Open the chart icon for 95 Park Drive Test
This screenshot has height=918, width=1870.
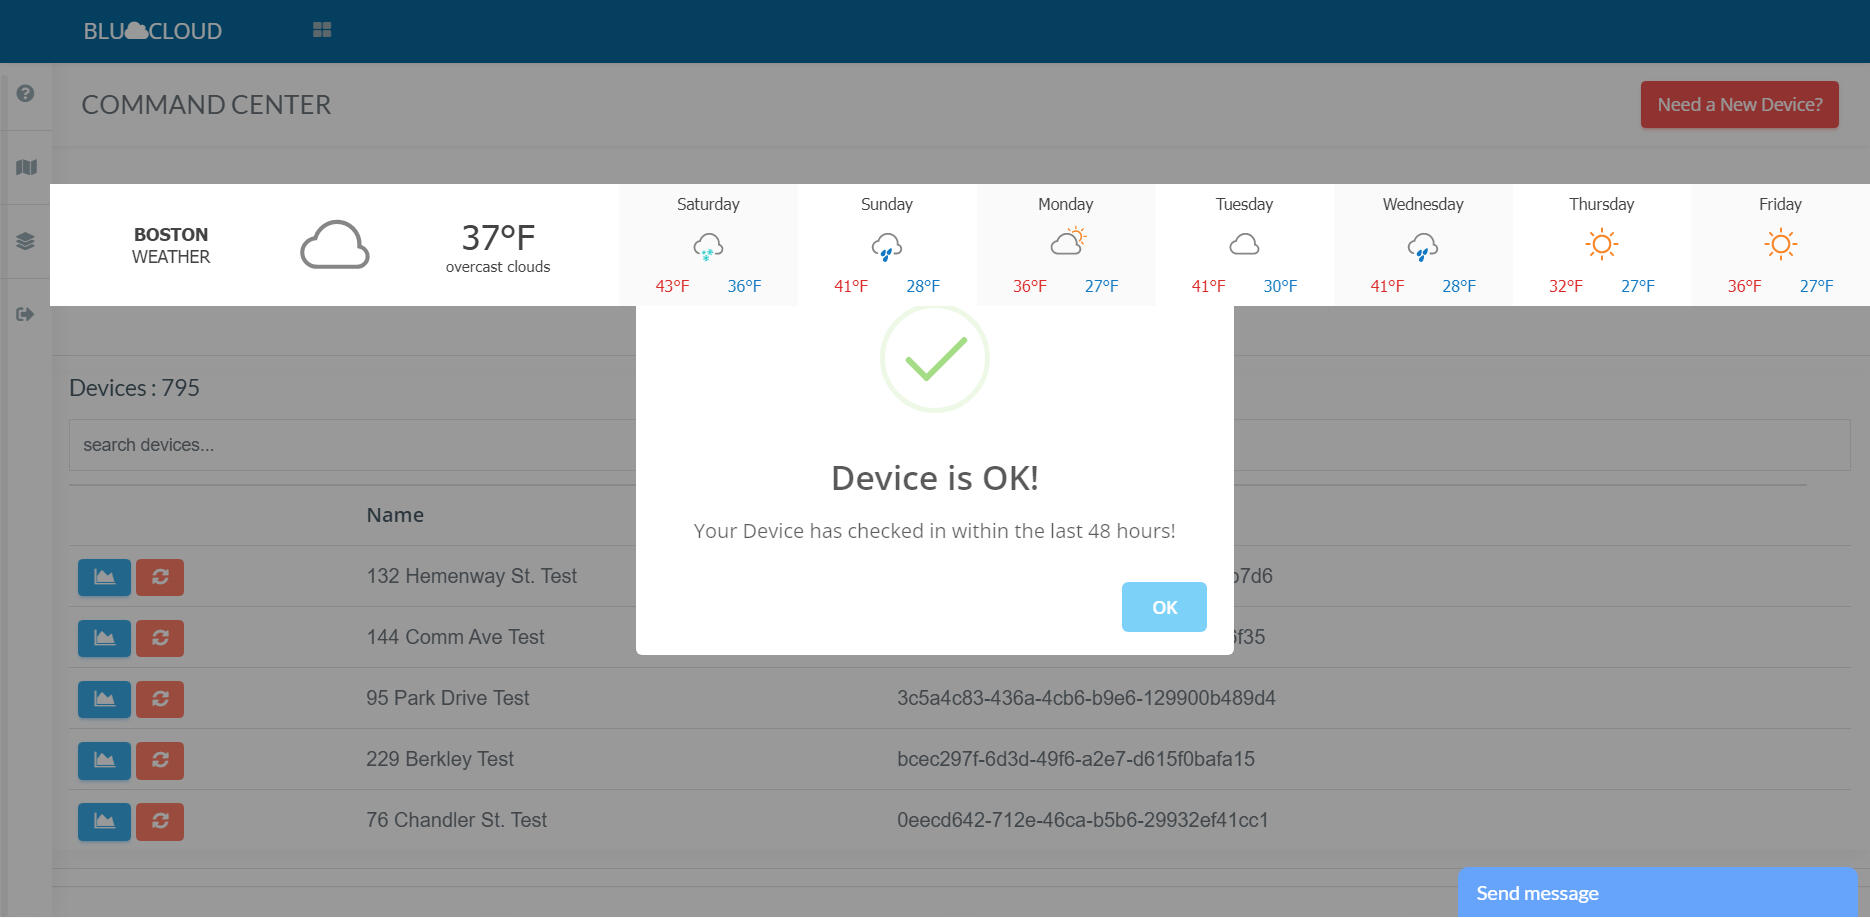[x=103, y=699]
